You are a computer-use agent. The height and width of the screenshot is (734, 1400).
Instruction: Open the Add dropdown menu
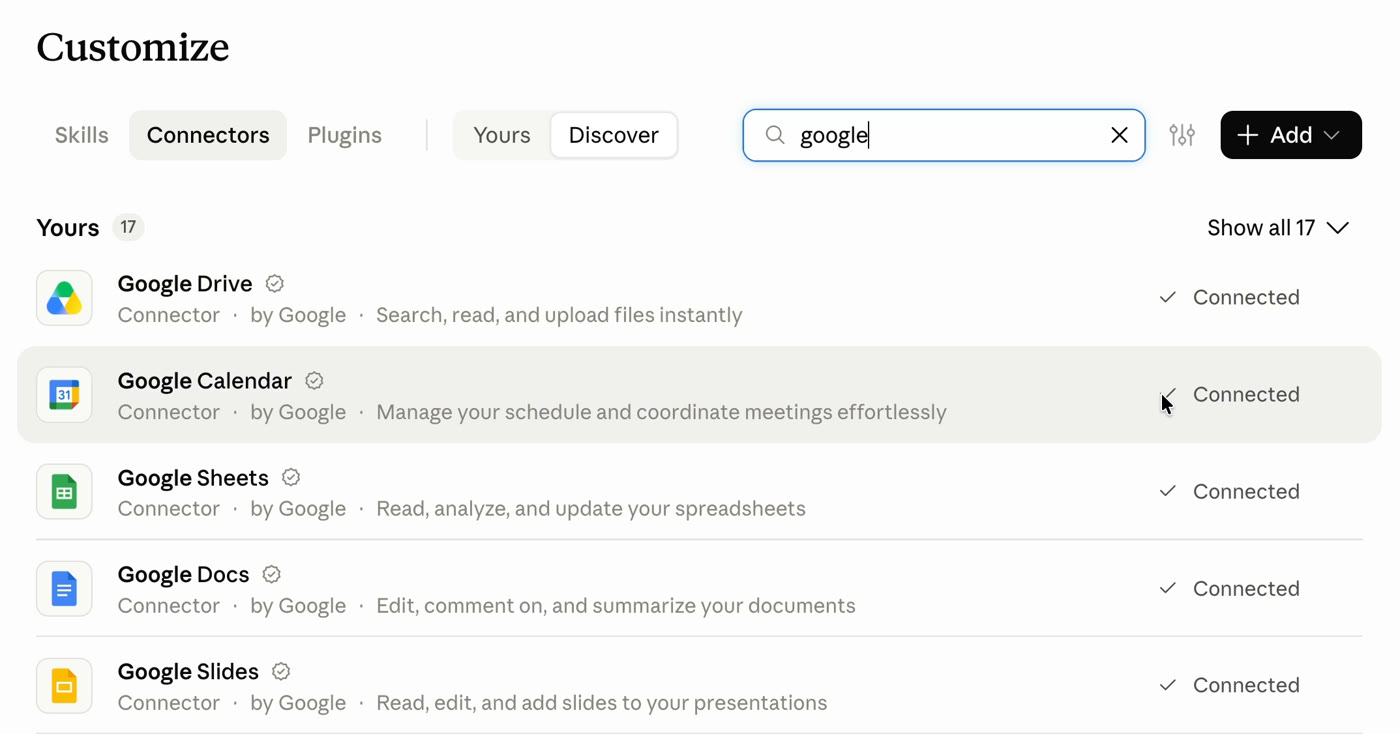(1291, 135)
